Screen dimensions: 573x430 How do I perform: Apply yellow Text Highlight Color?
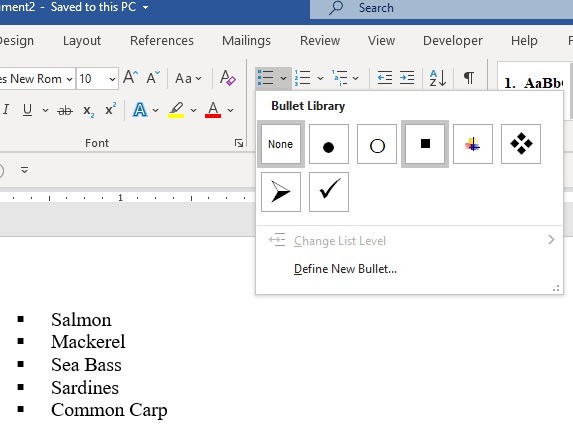click(176, 110)
